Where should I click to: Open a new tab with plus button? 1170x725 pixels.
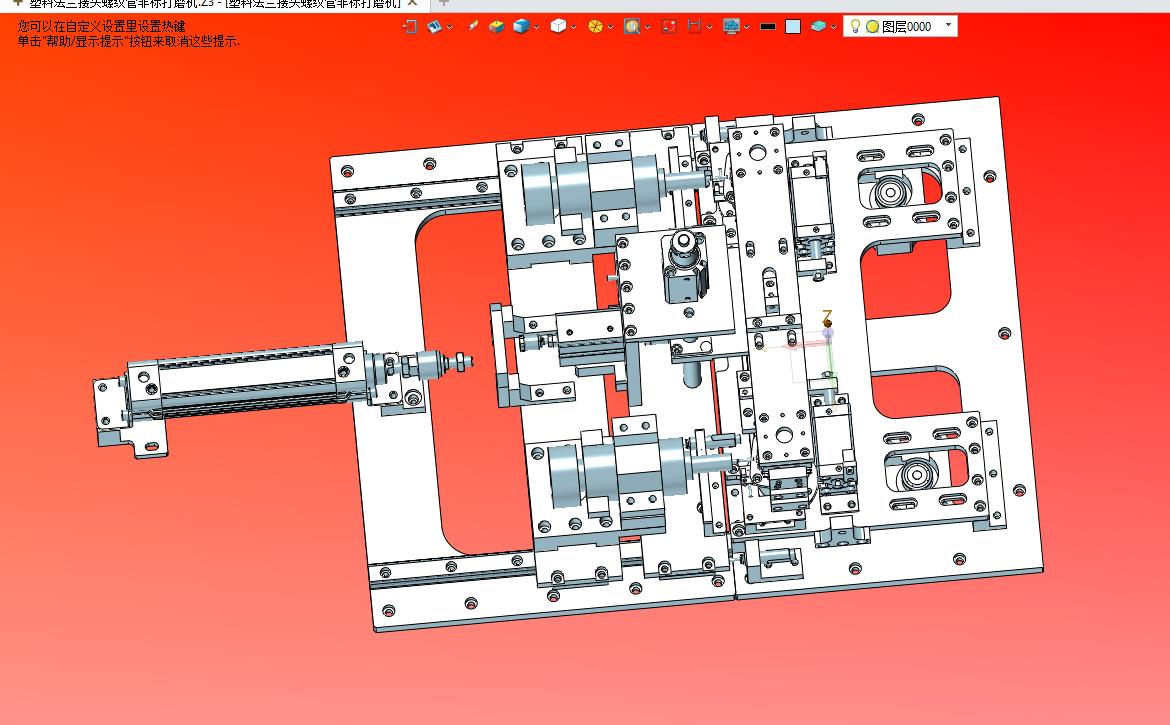pyautogui.click(x=445, y=3)
